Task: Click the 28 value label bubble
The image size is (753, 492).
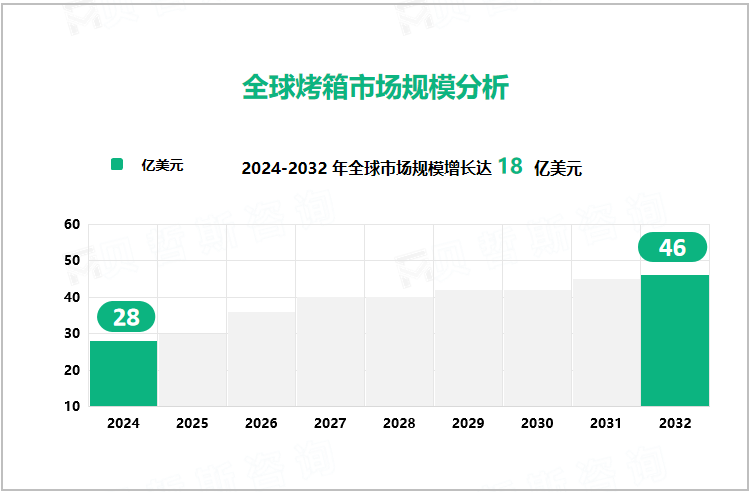Action: [x=126, y=317]
